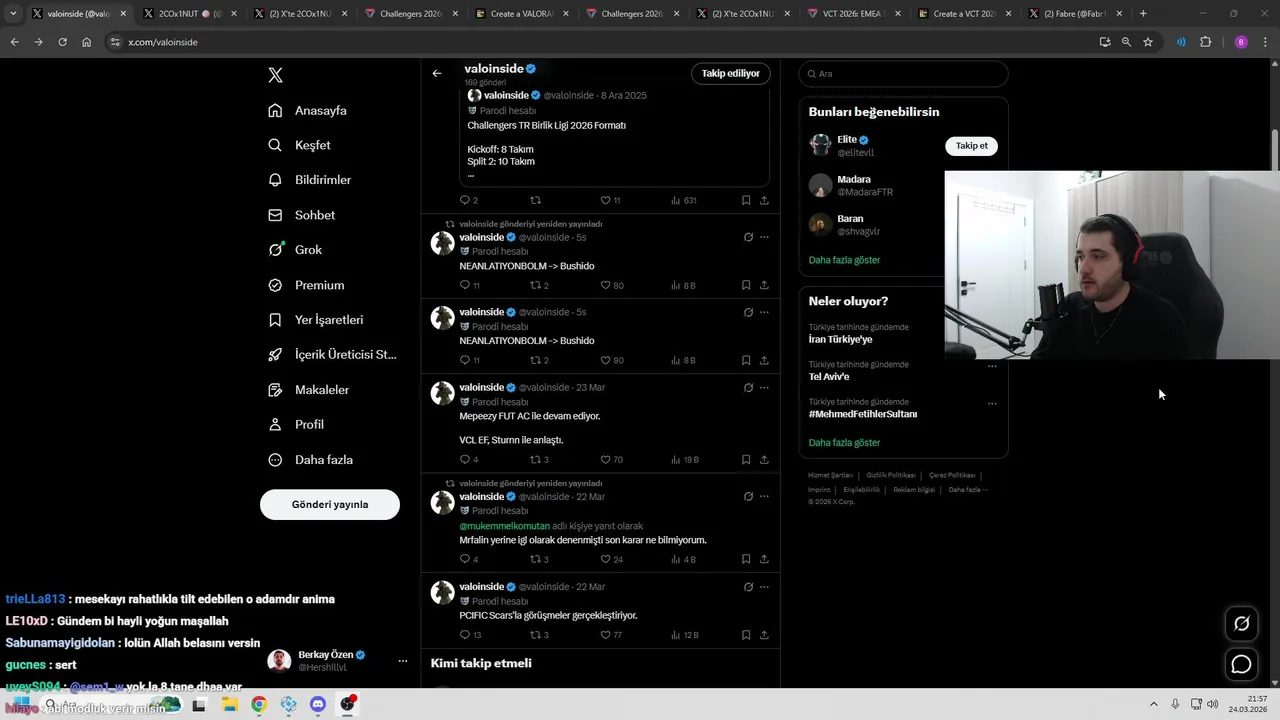Open Premium page
The height and width of the screenshot is (720, 1280).
[x=306, y=285]
